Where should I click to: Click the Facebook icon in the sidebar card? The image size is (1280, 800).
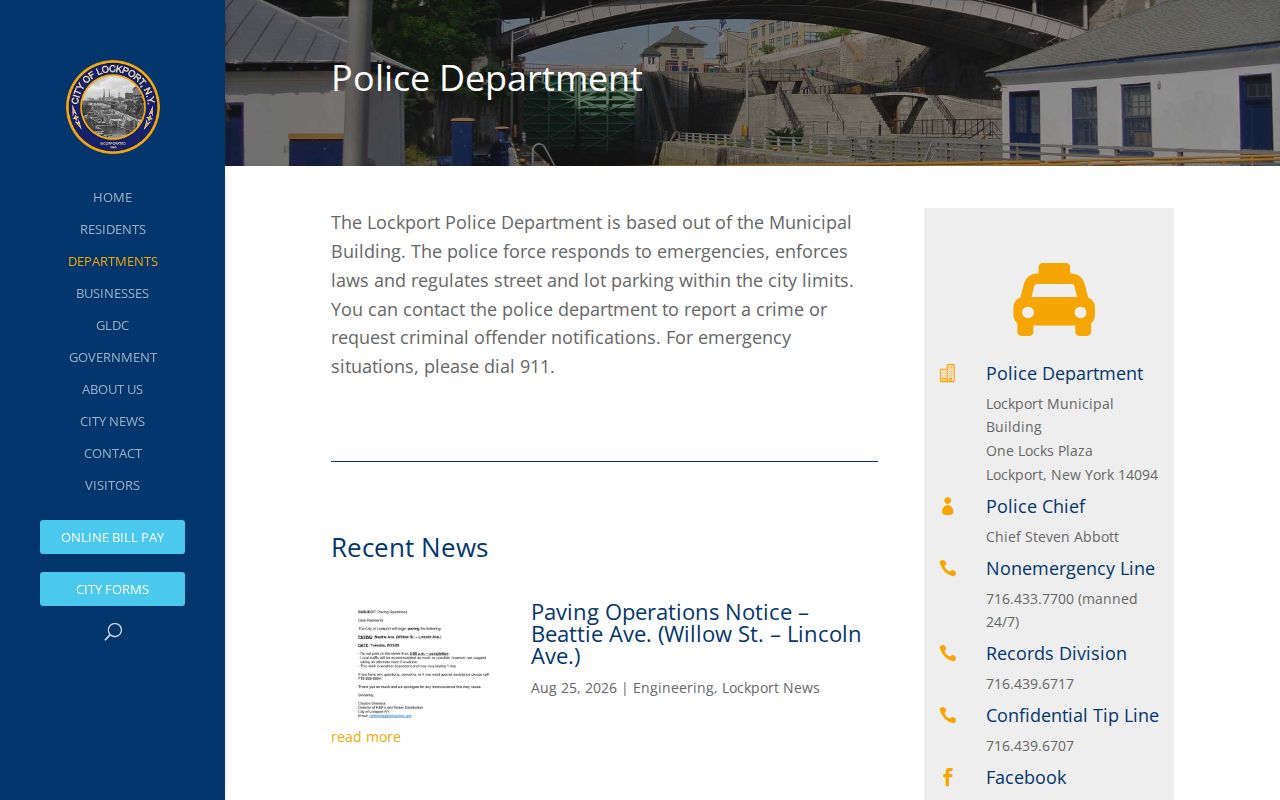pyautogui.click(x=947, y=777)
